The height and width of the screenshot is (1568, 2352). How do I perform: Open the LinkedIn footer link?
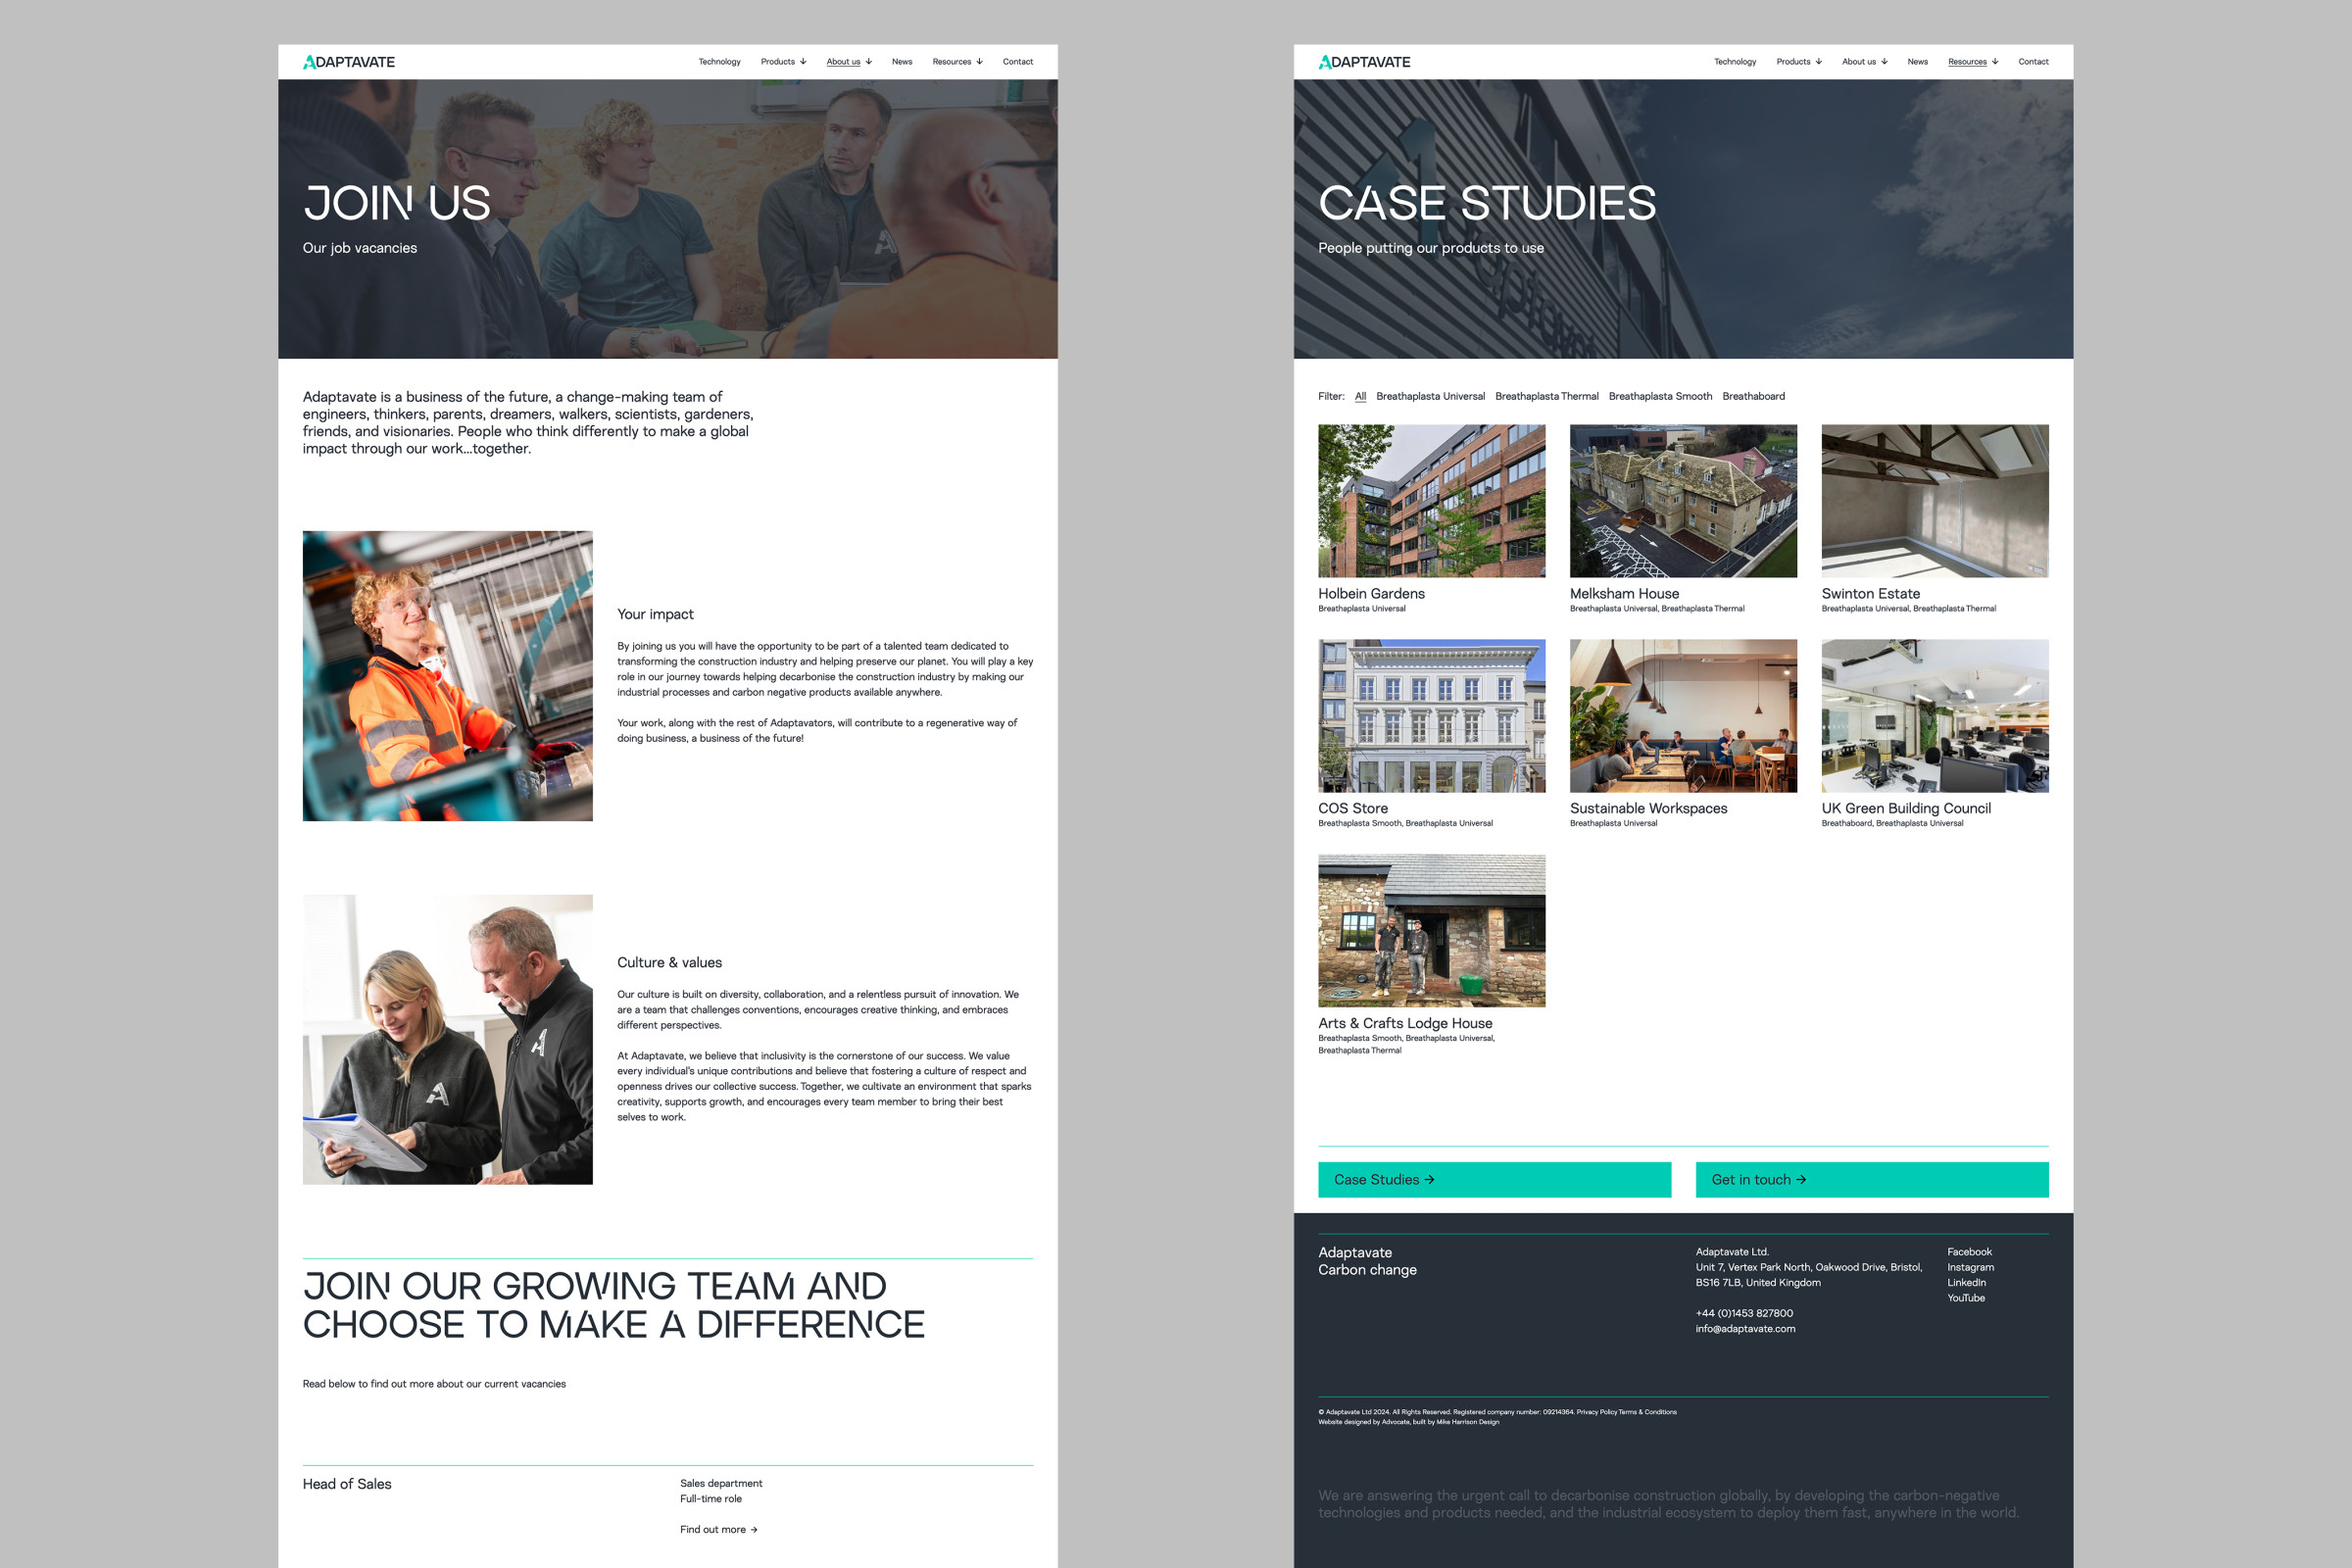point(1966,1282)
